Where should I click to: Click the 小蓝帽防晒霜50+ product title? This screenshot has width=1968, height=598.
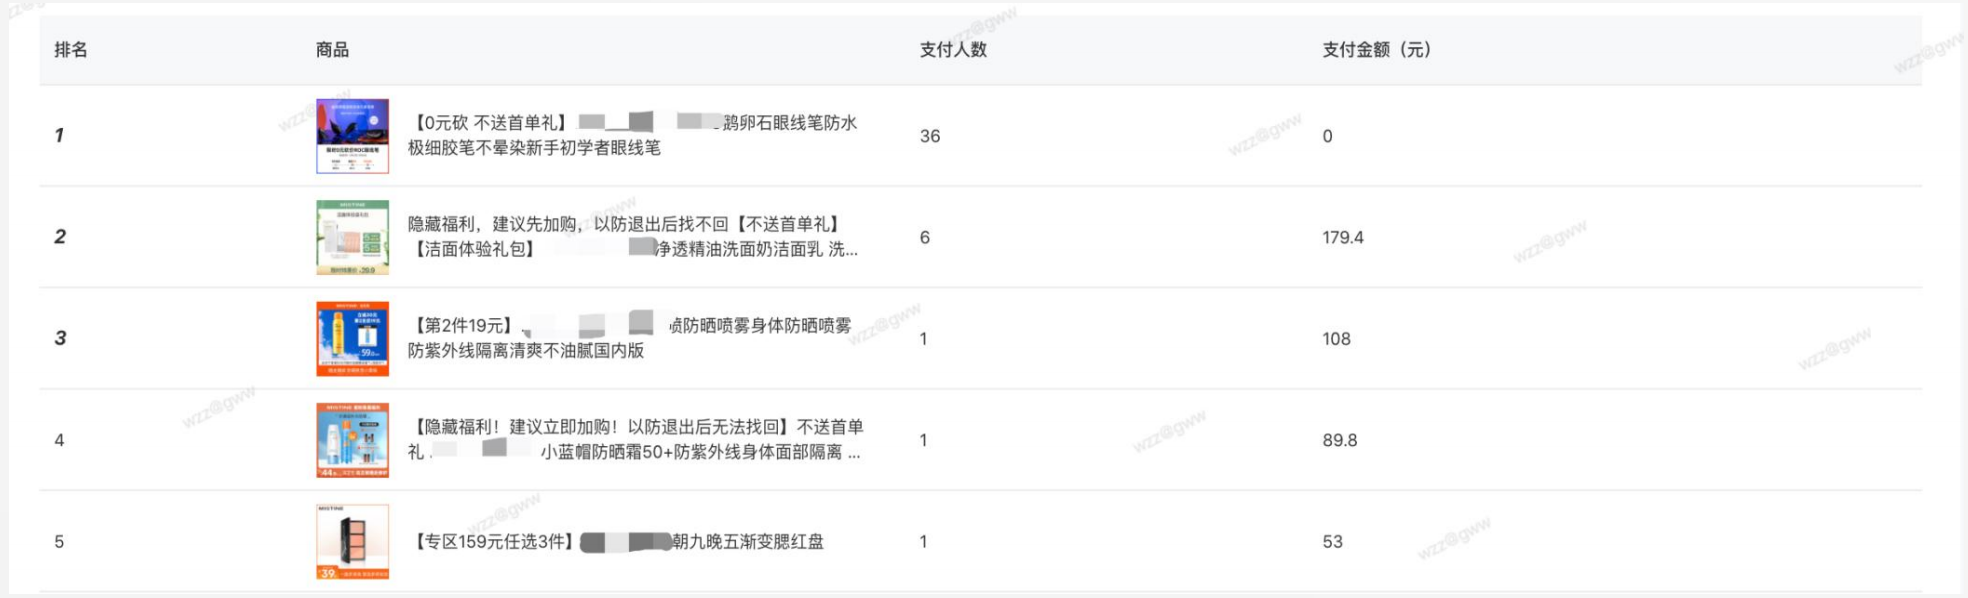click(x=635, y=439)
